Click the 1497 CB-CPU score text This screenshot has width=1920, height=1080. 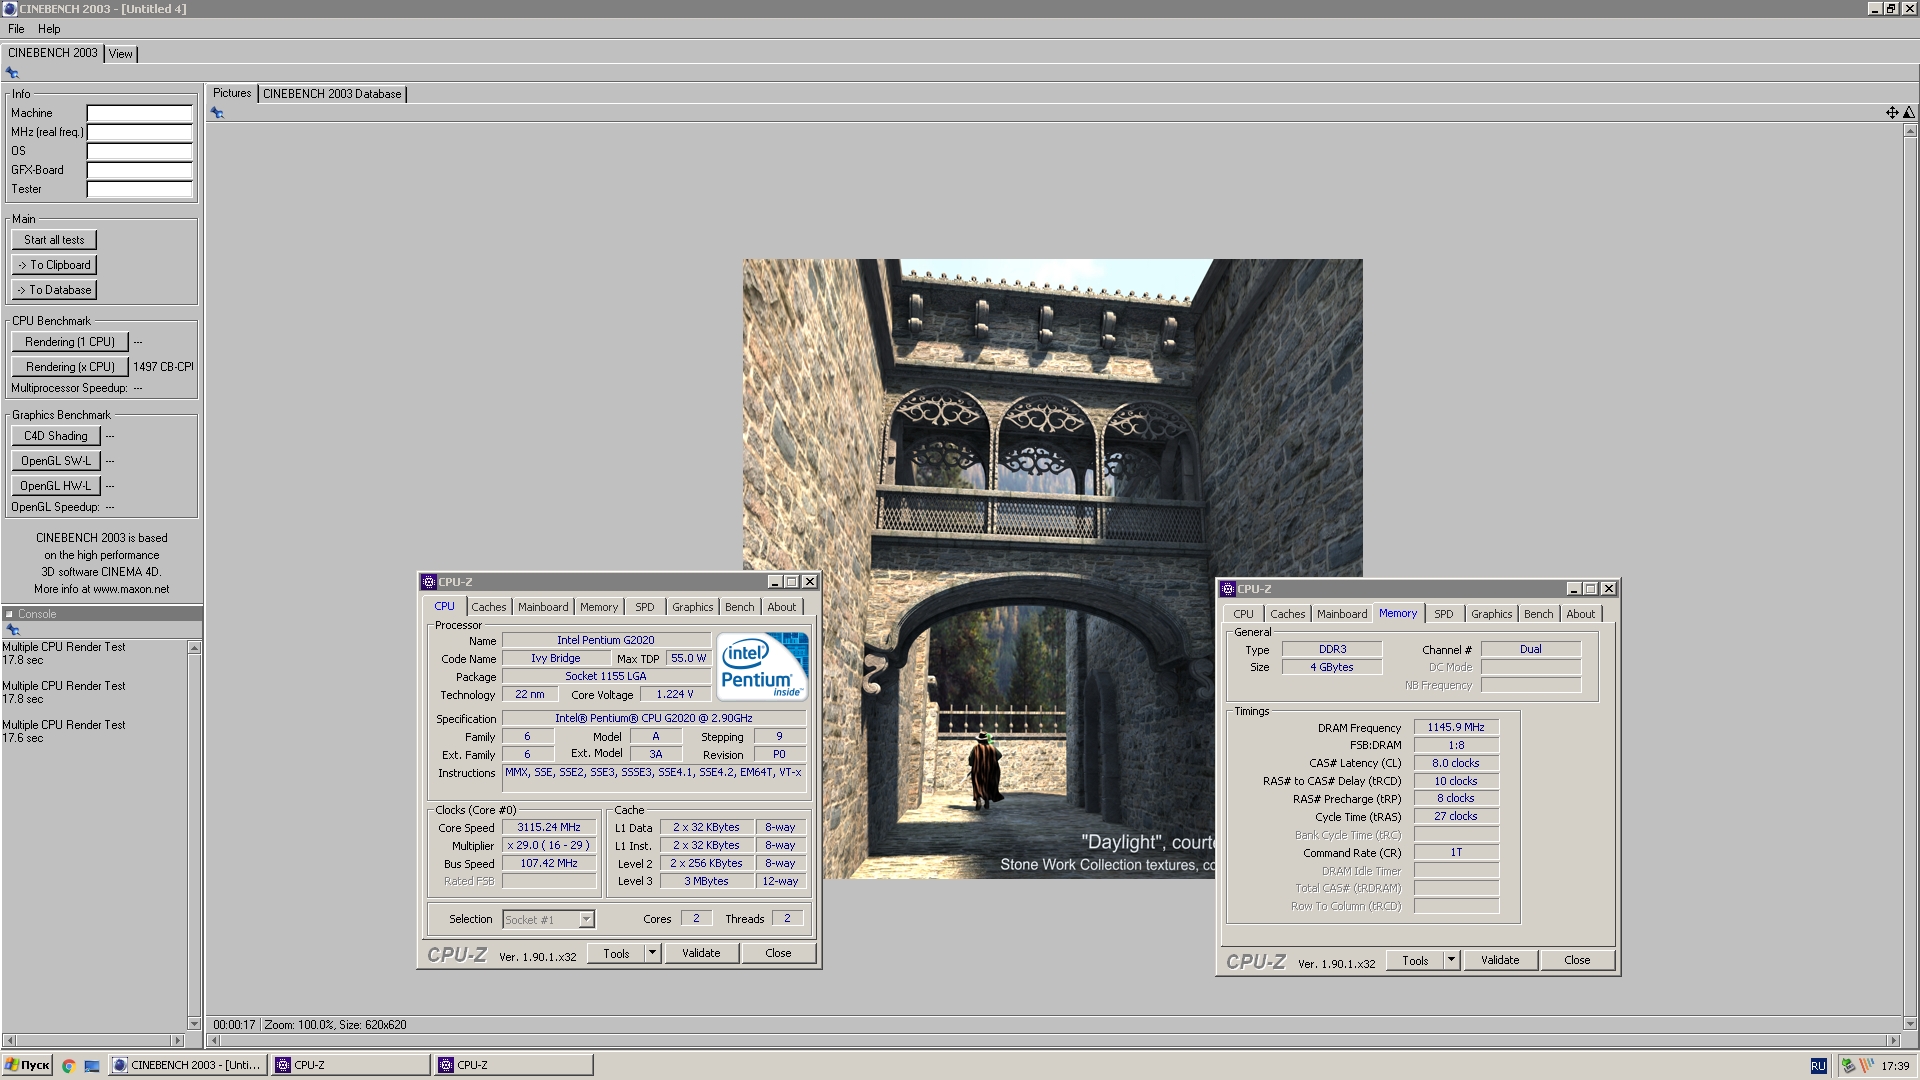(x=163, y=367)
